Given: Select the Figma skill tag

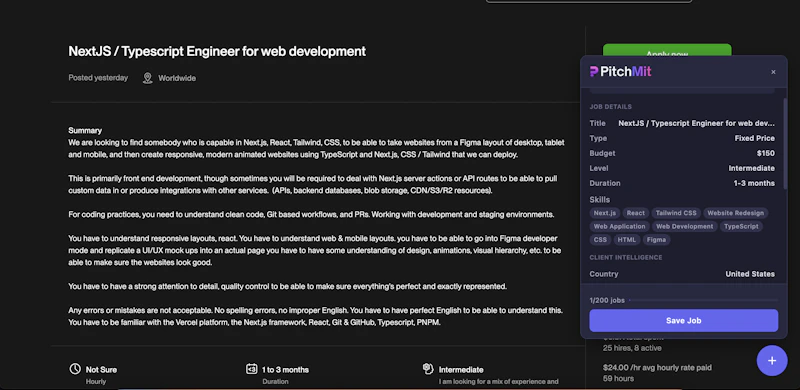Looking at the screenshot, I should click(x=656, y=239).
